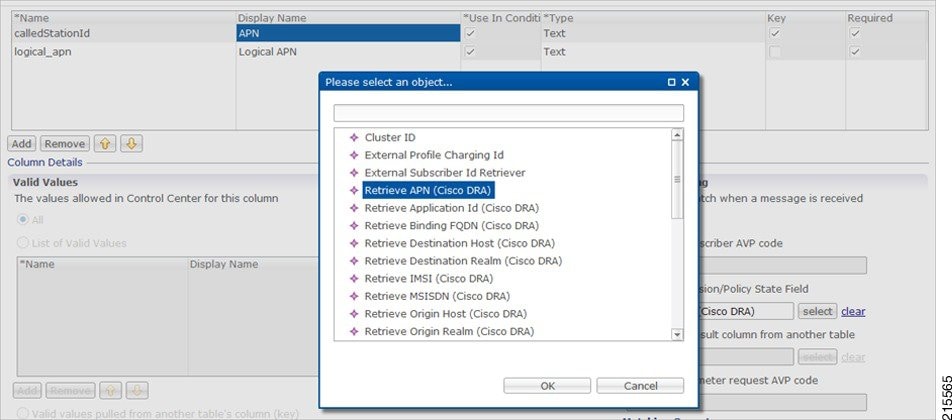Click Remove button below columns table
952x420 pixels.
pyautogui.click(x=64, y=144)
